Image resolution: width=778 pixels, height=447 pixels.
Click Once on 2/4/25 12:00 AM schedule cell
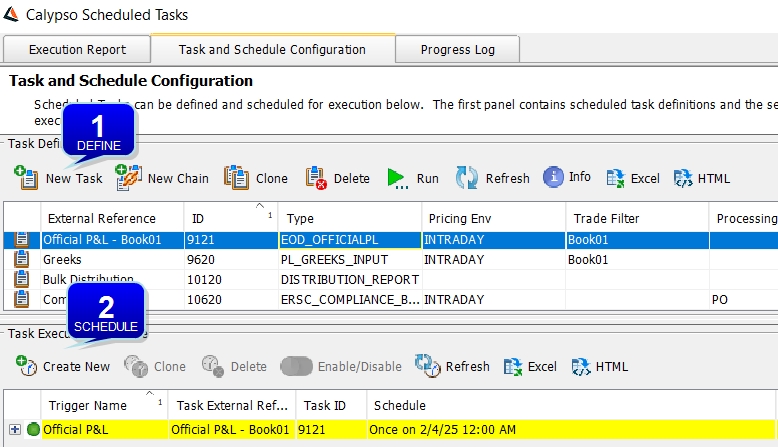[x=571, y=430]
